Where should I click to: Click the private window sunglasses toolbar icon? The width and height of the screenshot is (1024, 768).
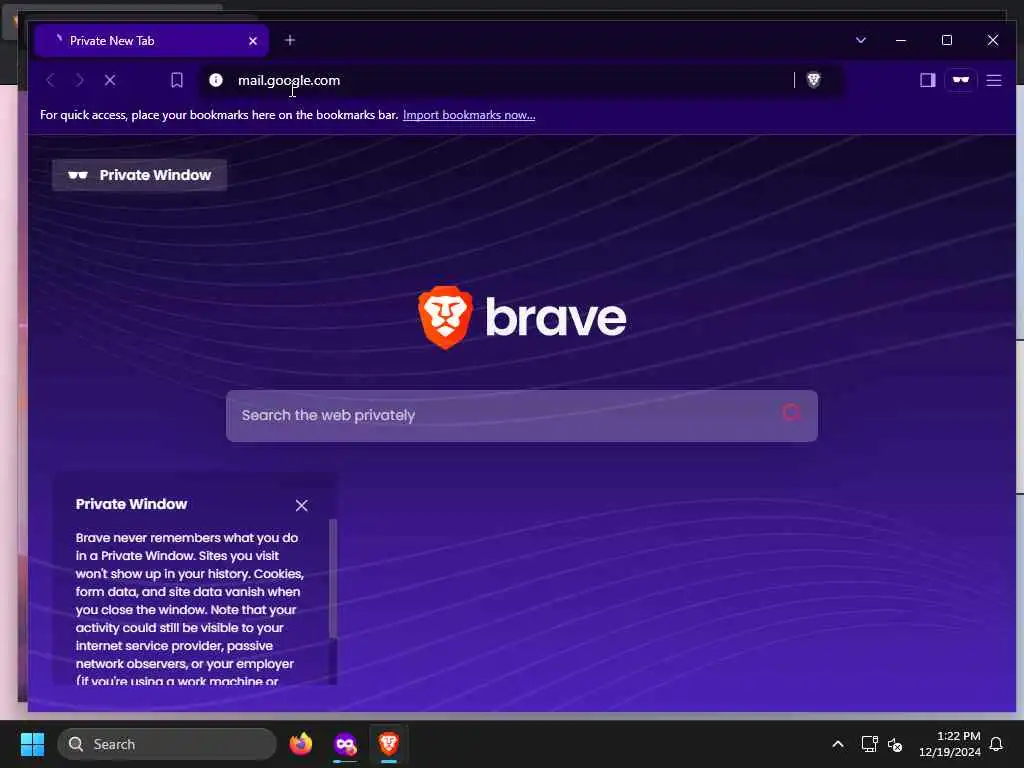[x=961, y=80]
